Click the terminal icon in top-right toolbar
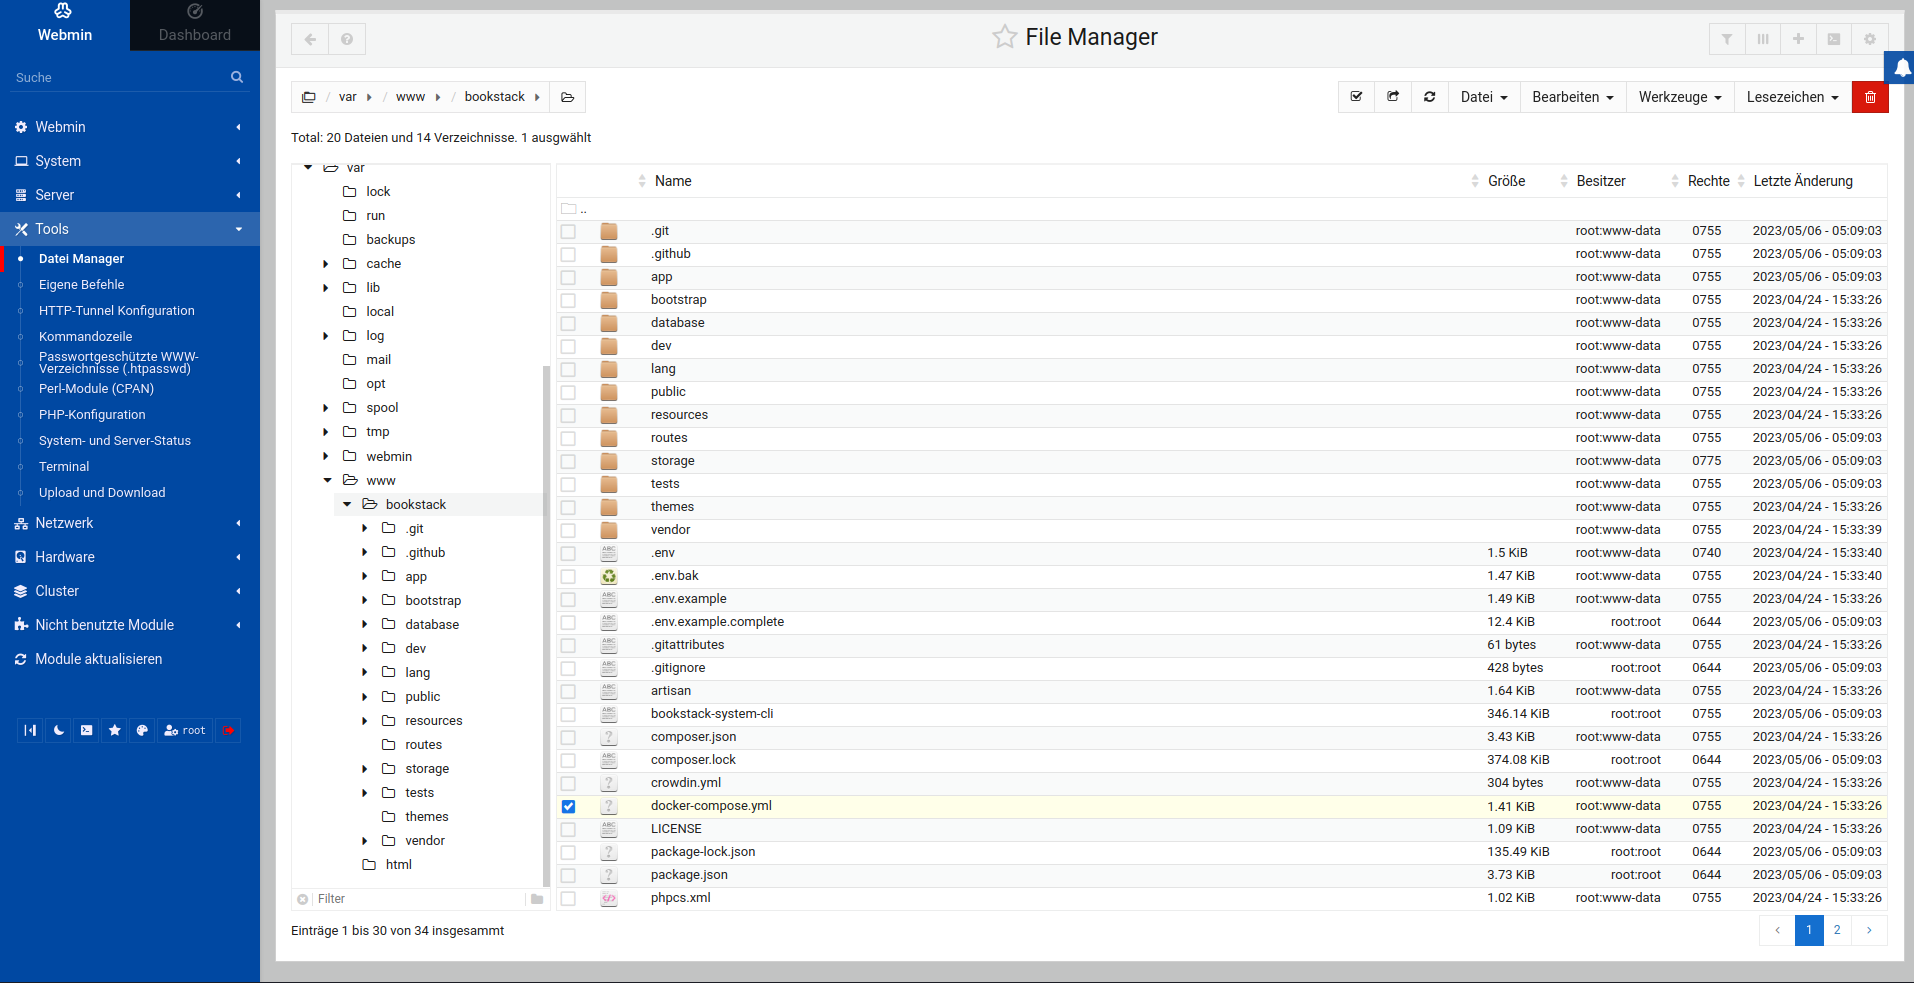Screen dimensions: 1914x983 (x=1834, y=39)
